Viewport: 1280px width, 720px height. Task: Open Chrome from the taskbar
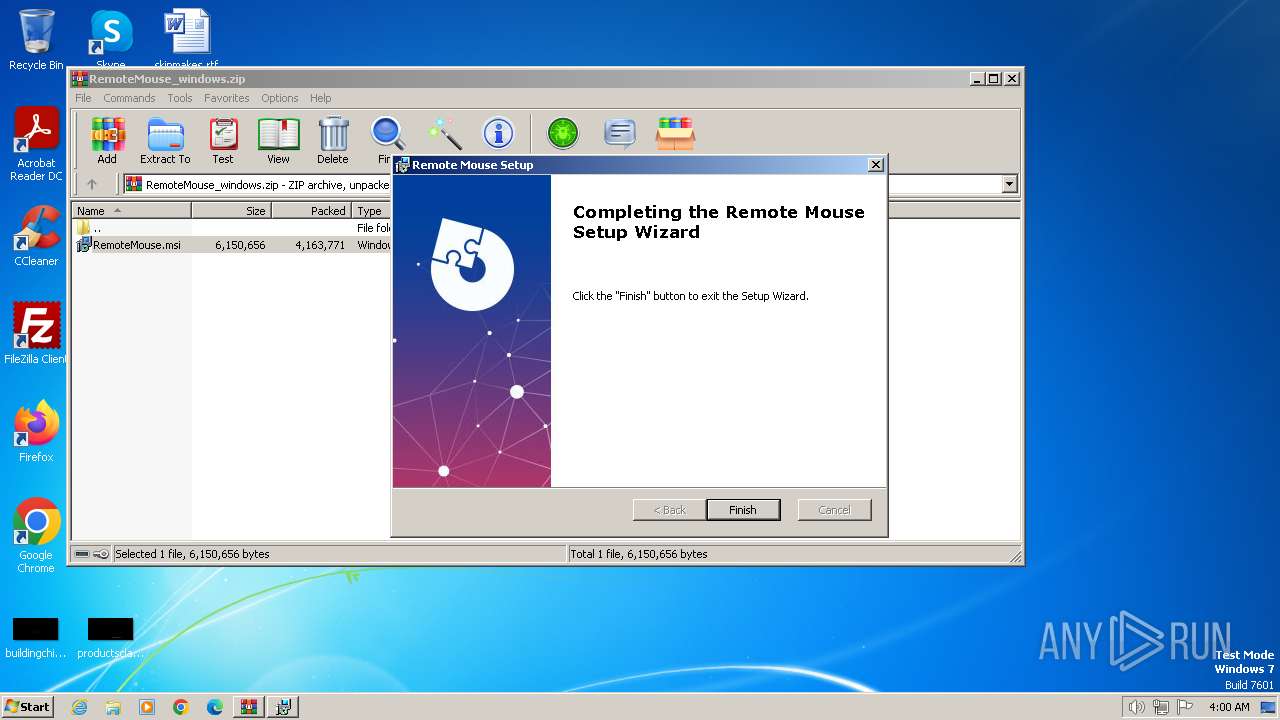[x=181, y=707]
